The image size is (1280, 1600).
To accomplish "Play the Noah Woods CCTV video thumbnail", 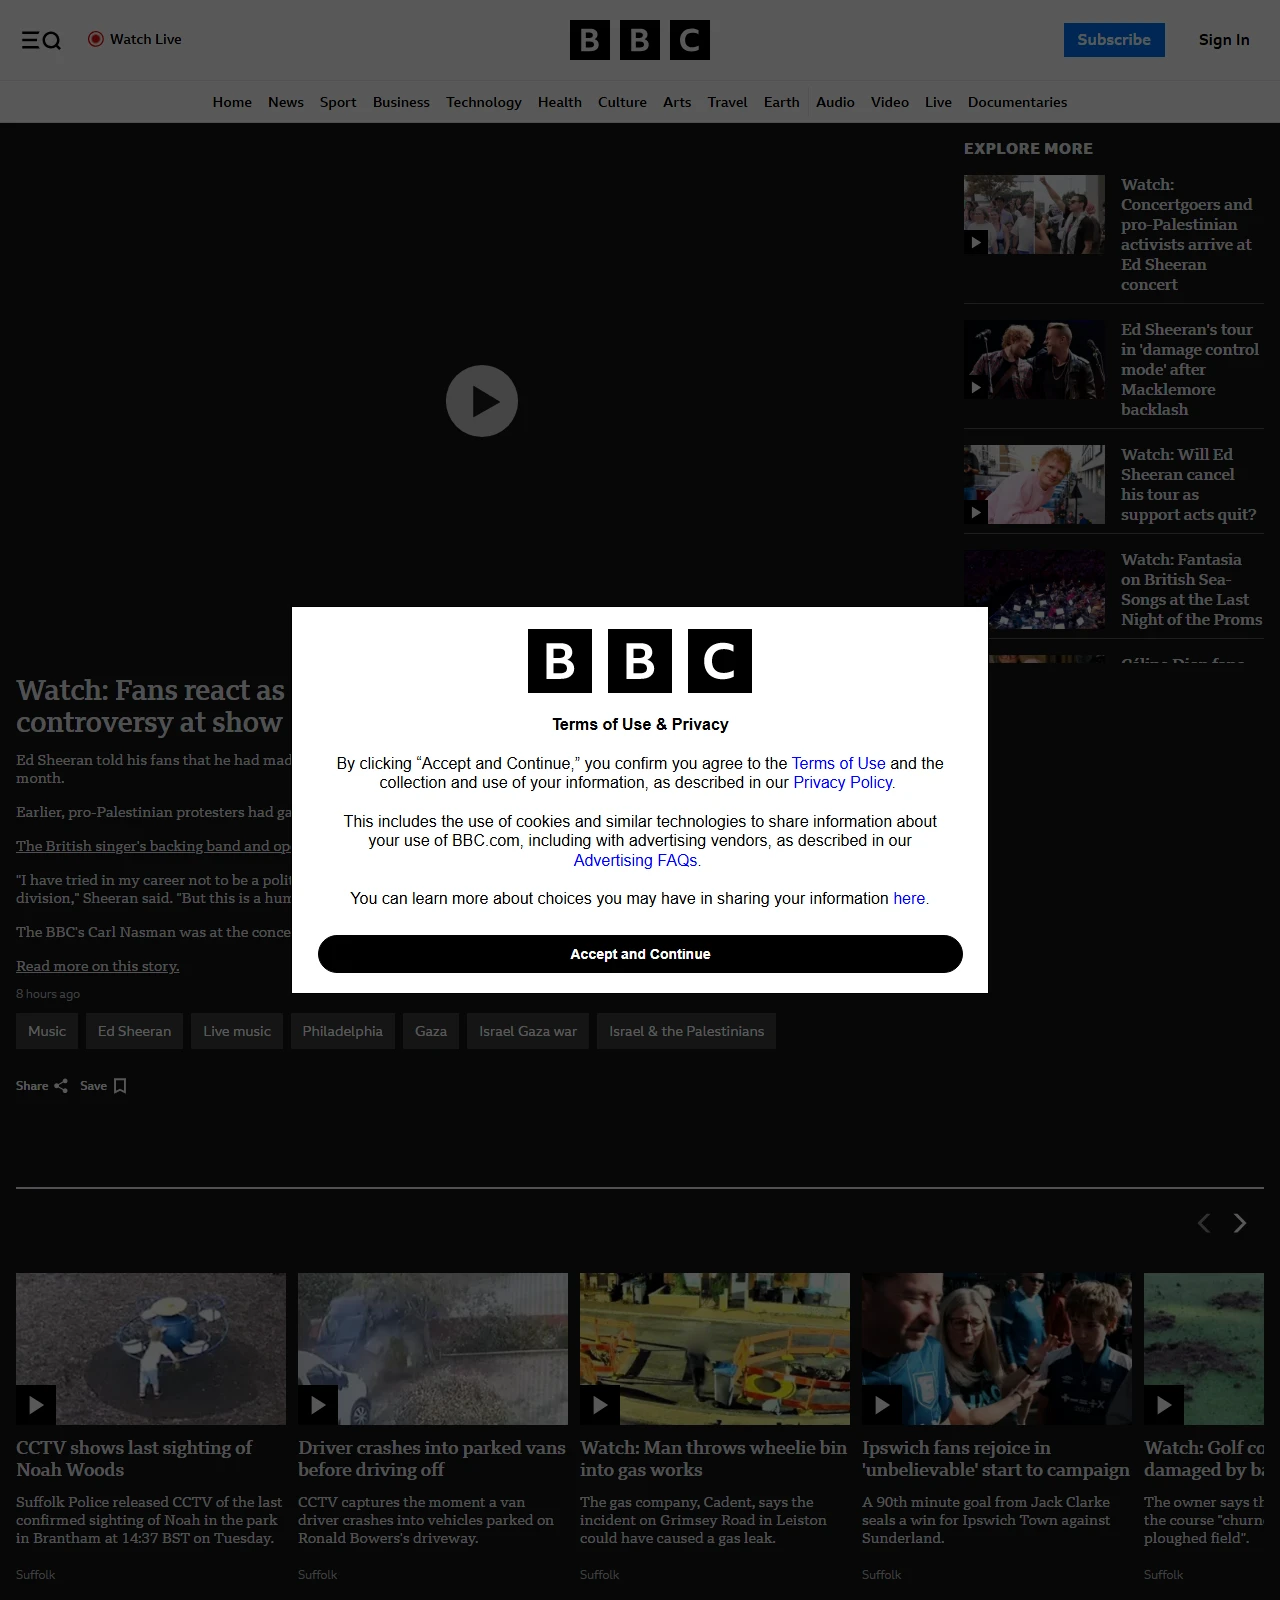I will 151,1349.
